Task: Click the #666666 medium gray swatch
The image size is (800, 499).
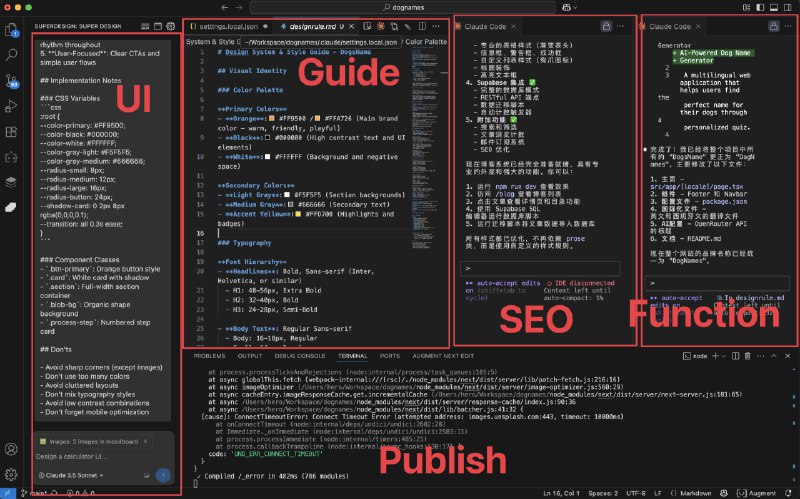Action: pyautogui.click(x=291, y=205)
